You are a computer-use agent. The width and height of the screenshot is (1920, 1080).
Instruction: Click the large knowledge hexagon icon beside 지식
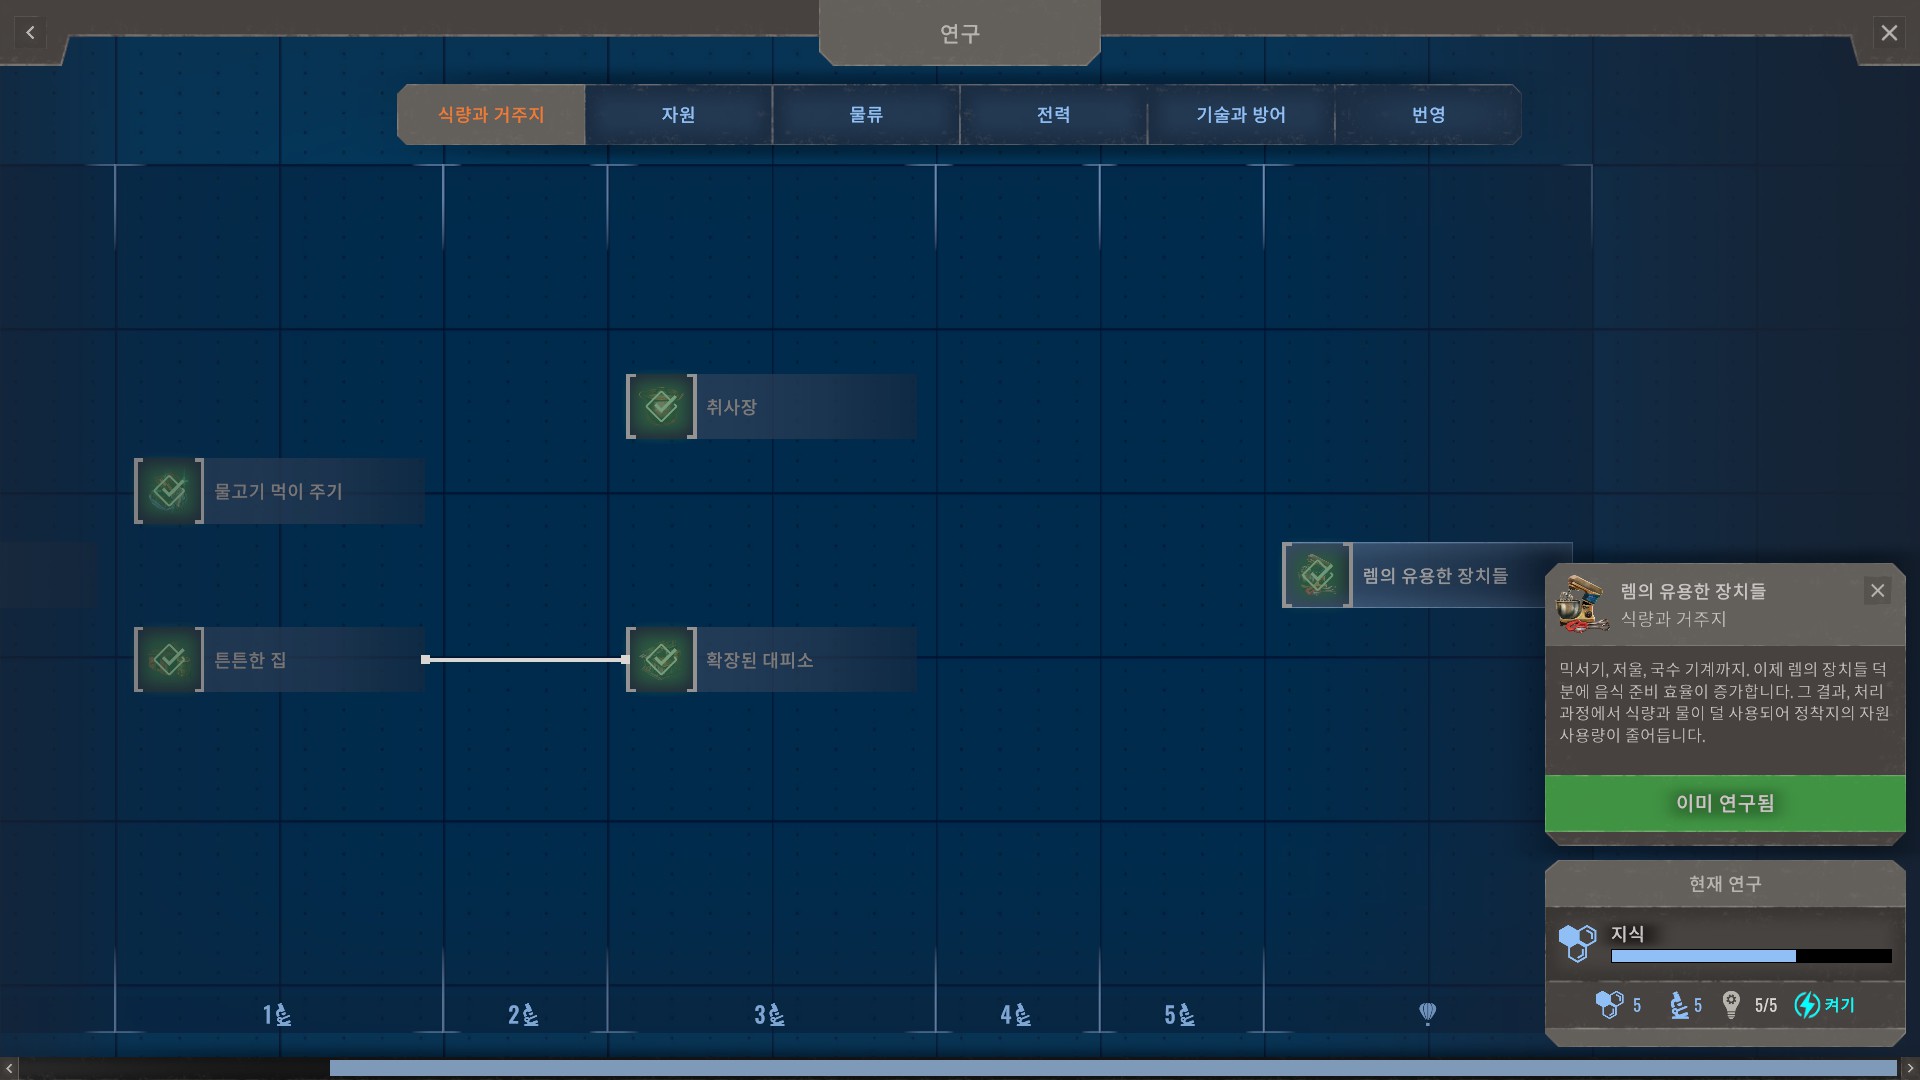point(1577,942)
